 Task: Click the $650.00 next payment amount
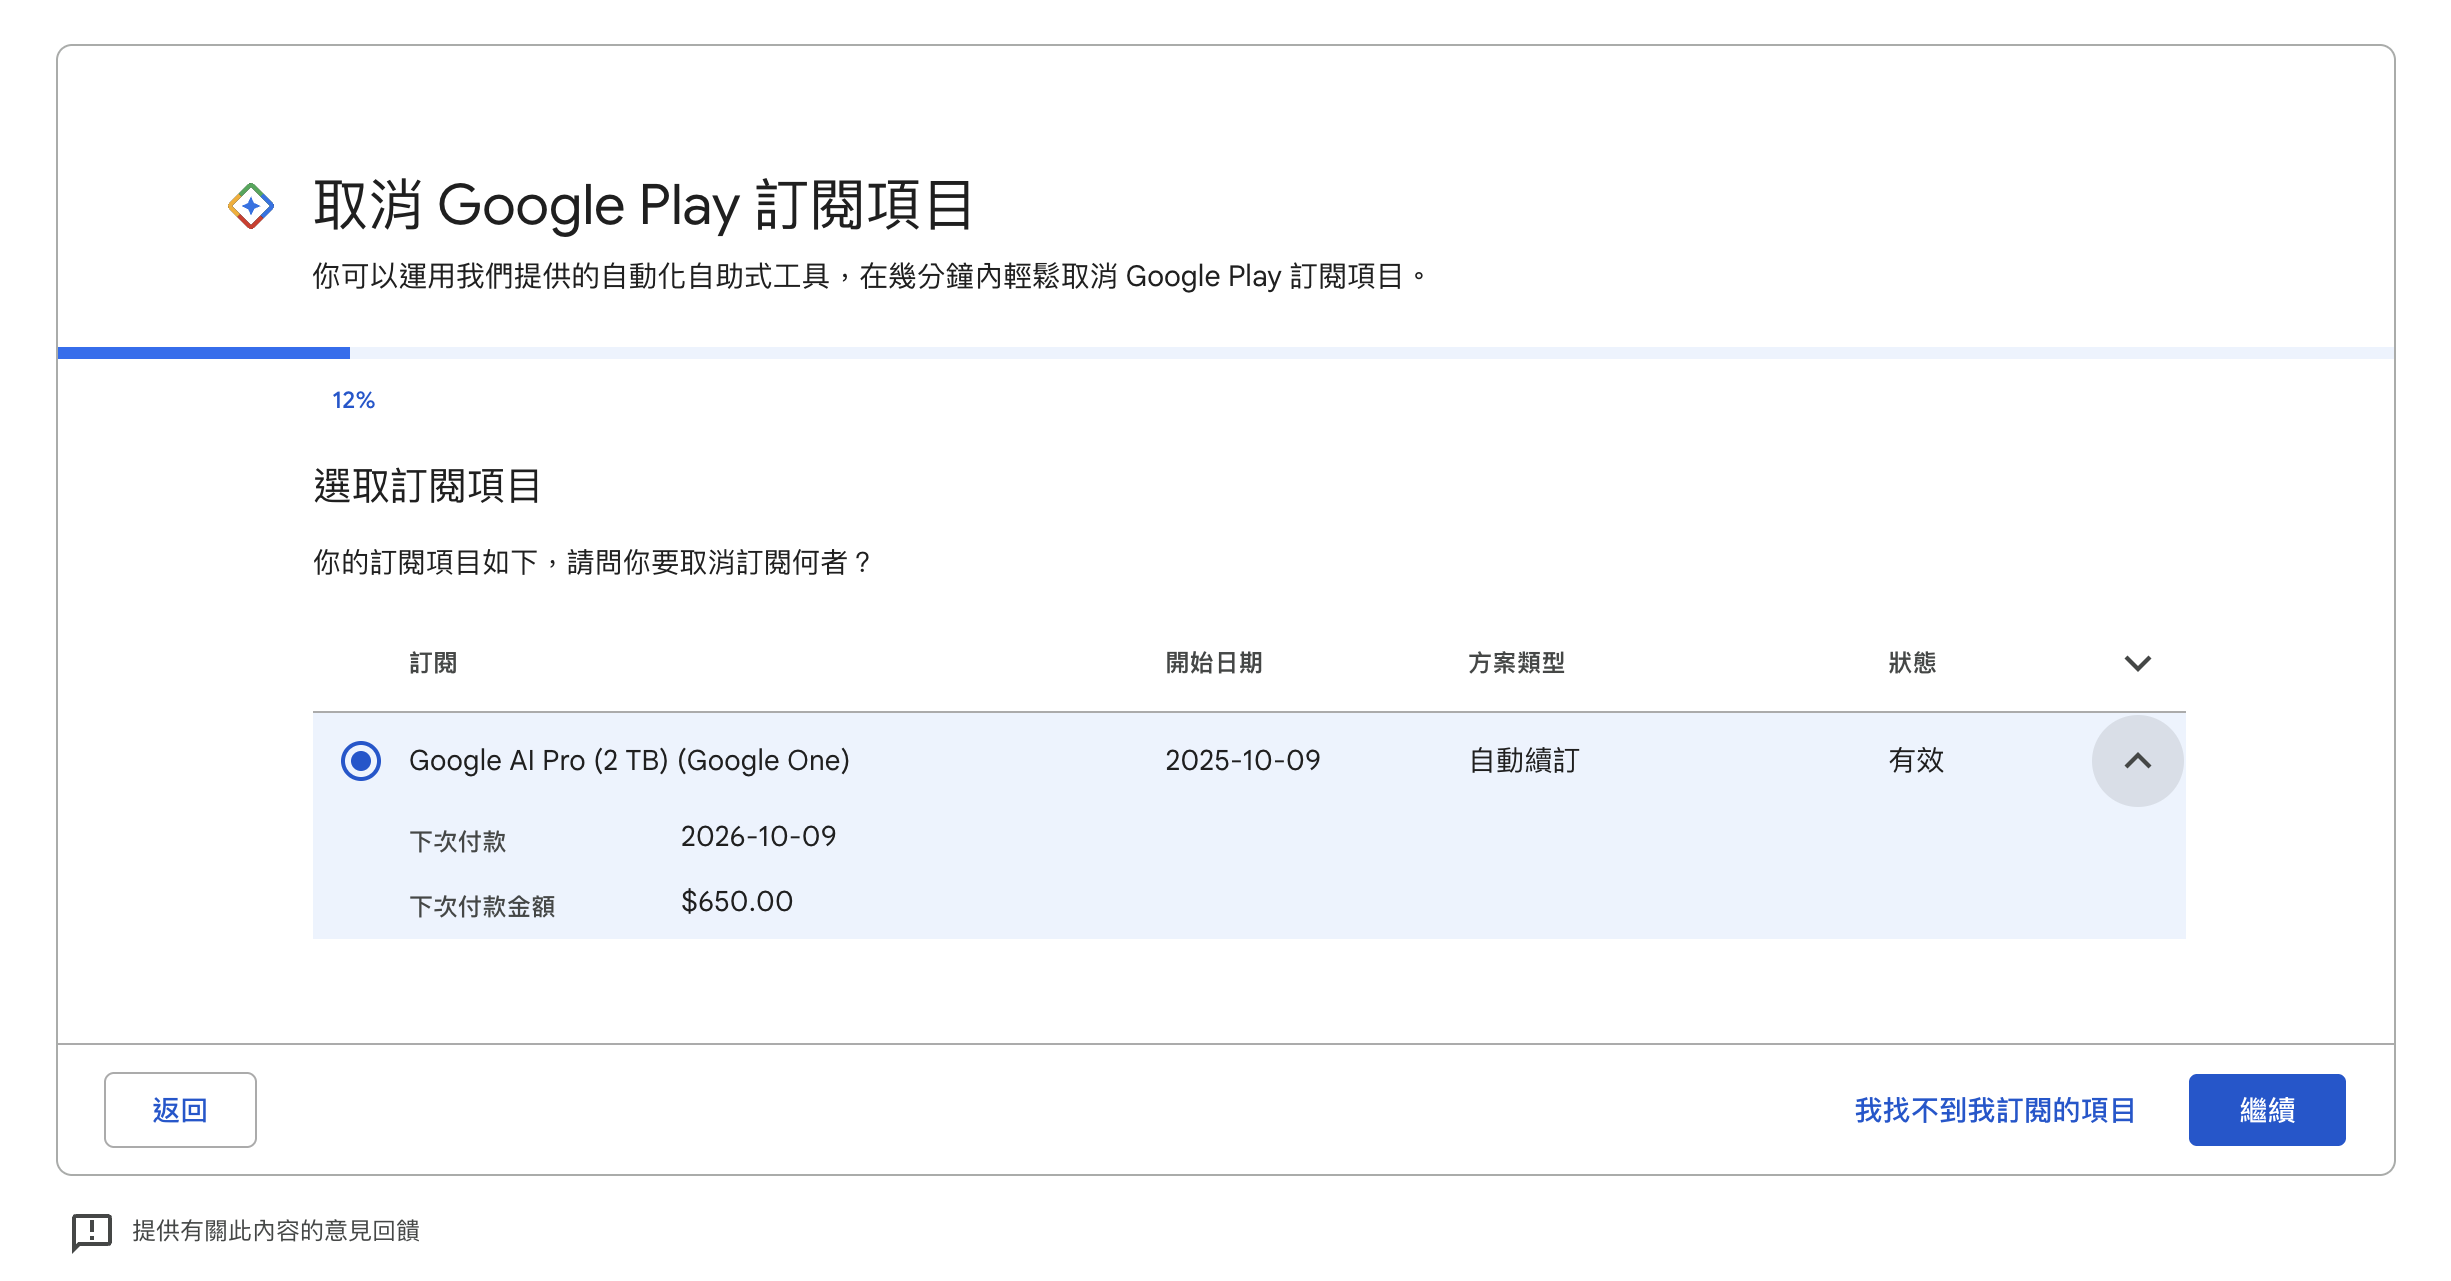tap(737, 902)
